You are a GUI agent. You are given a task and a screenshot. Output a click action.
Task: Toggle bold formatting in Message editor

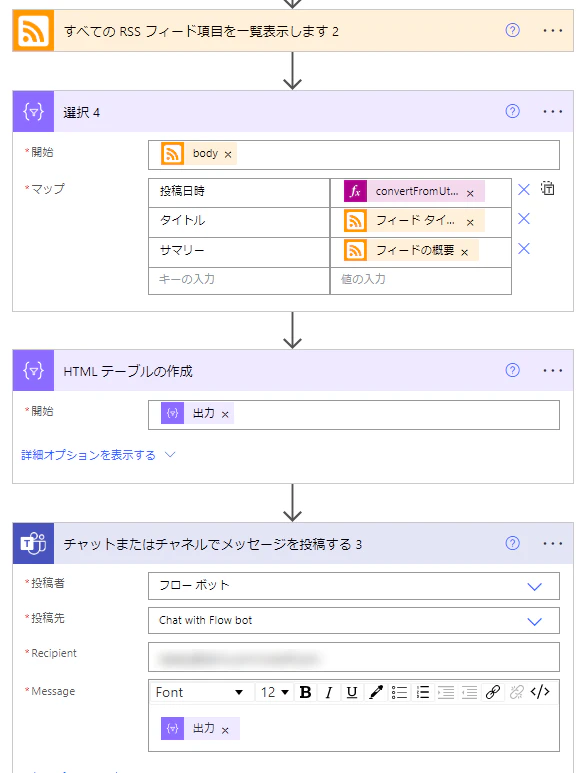(x=305, y=692)
